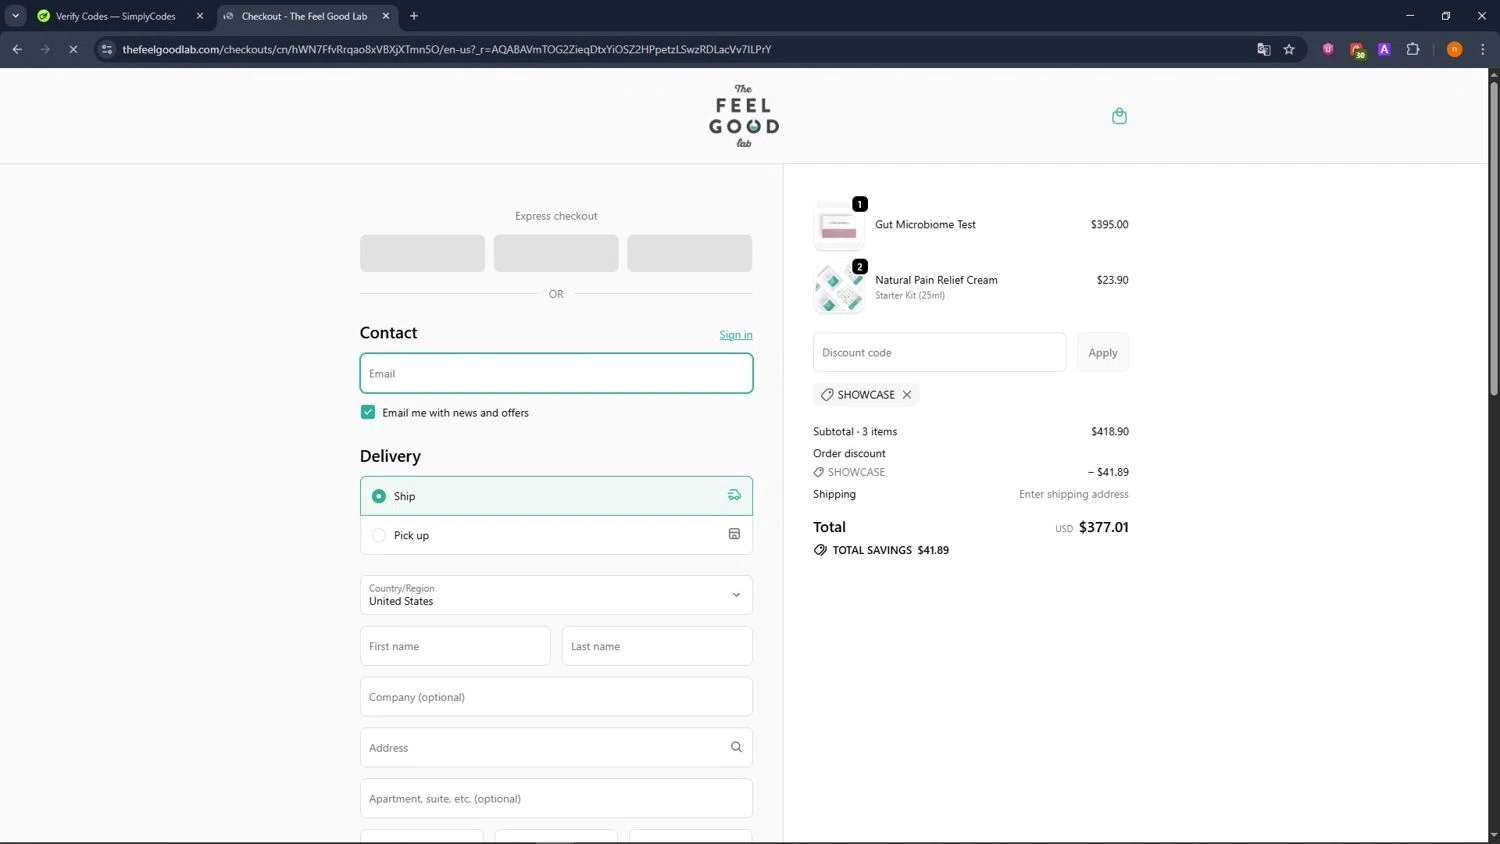Click the Gut Microbiome Test product thumbnail
The image size is (1500, 844).
click(839, 227)
